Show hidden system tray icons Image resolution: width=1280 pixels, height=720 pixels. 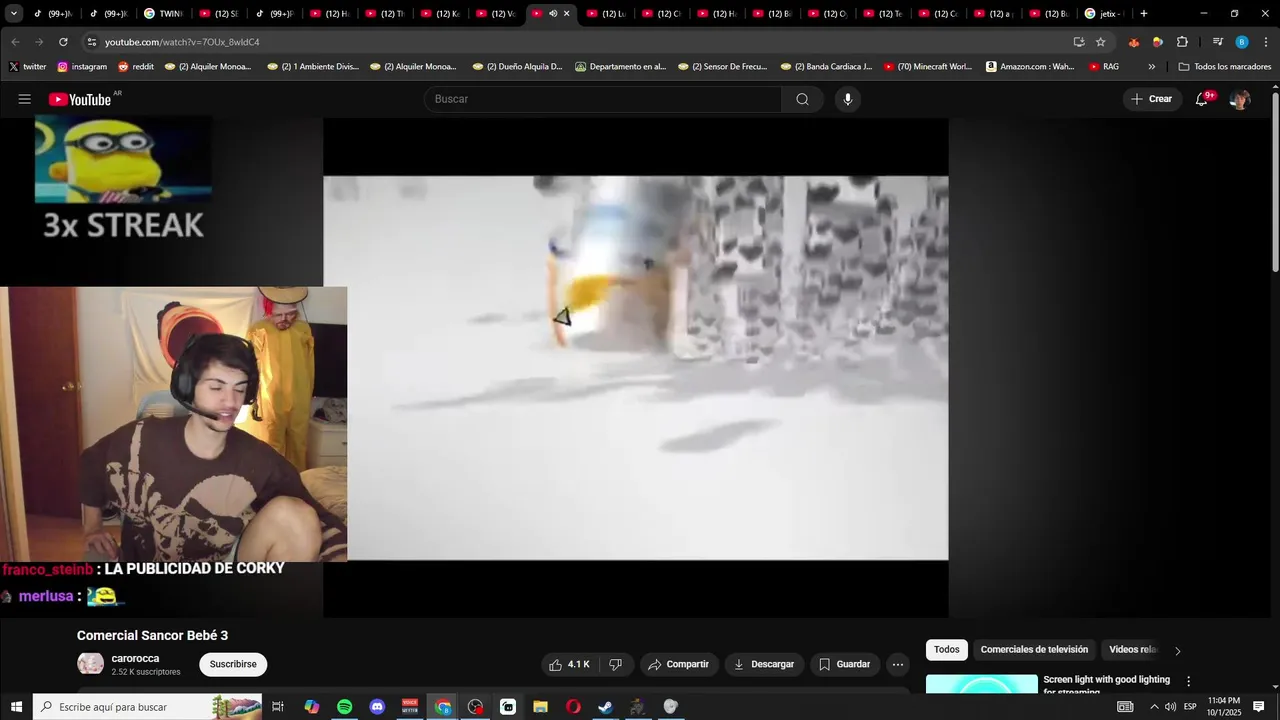(x=1154, y=707)
